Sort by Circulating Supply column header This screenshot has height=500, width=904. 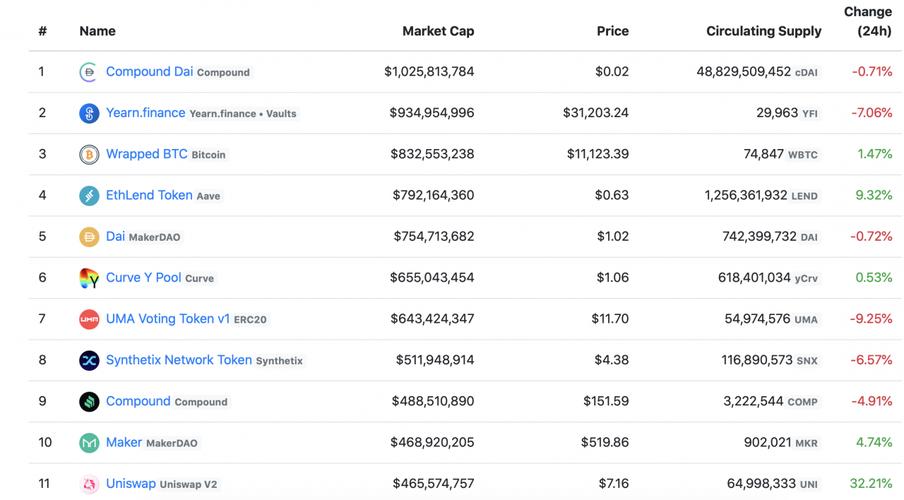point(763,31)
